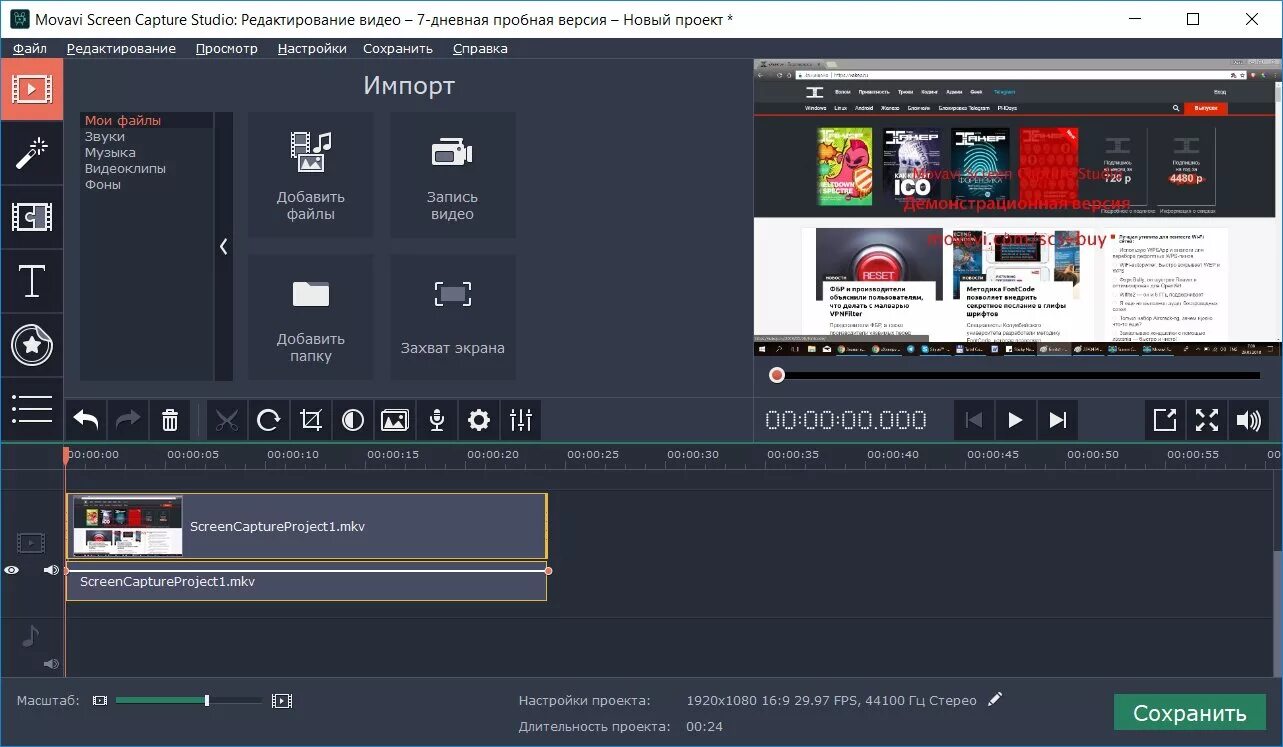Open the Transitions tab in sidebar
This screenshot has width=1283, height=747.
31,217
